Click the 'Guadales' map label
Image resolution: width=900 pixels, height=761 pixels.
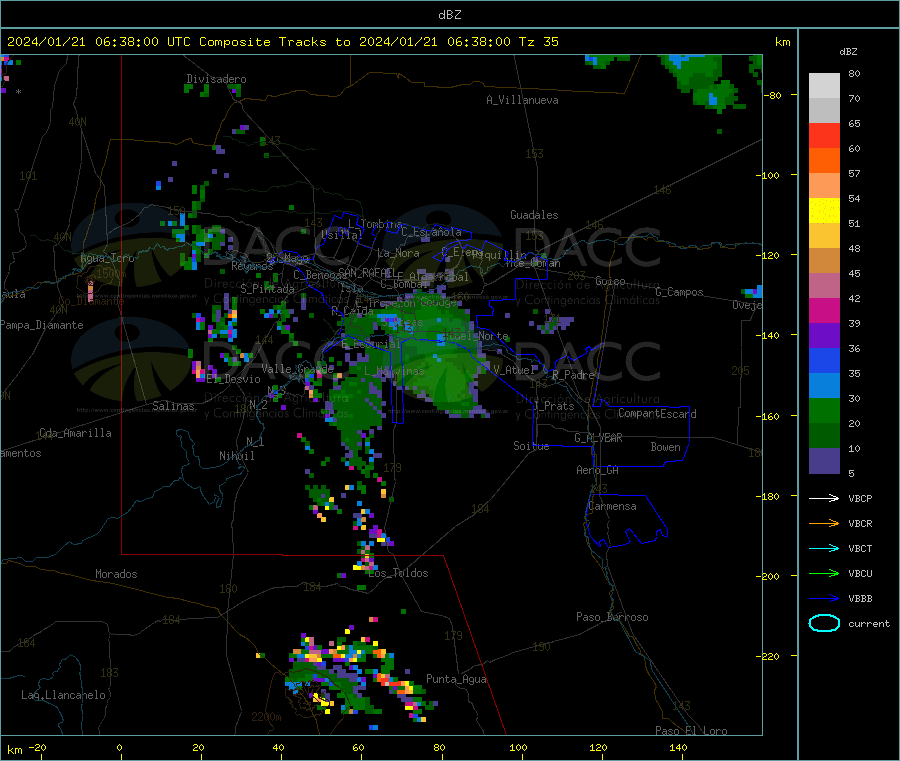coord(534,215)
